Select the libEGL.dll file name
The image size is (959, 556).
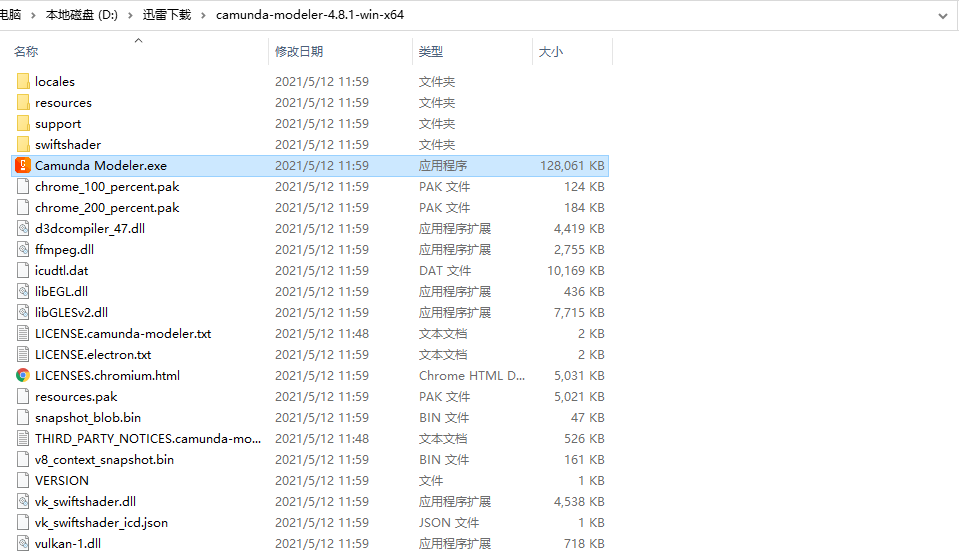coord(61,291)
